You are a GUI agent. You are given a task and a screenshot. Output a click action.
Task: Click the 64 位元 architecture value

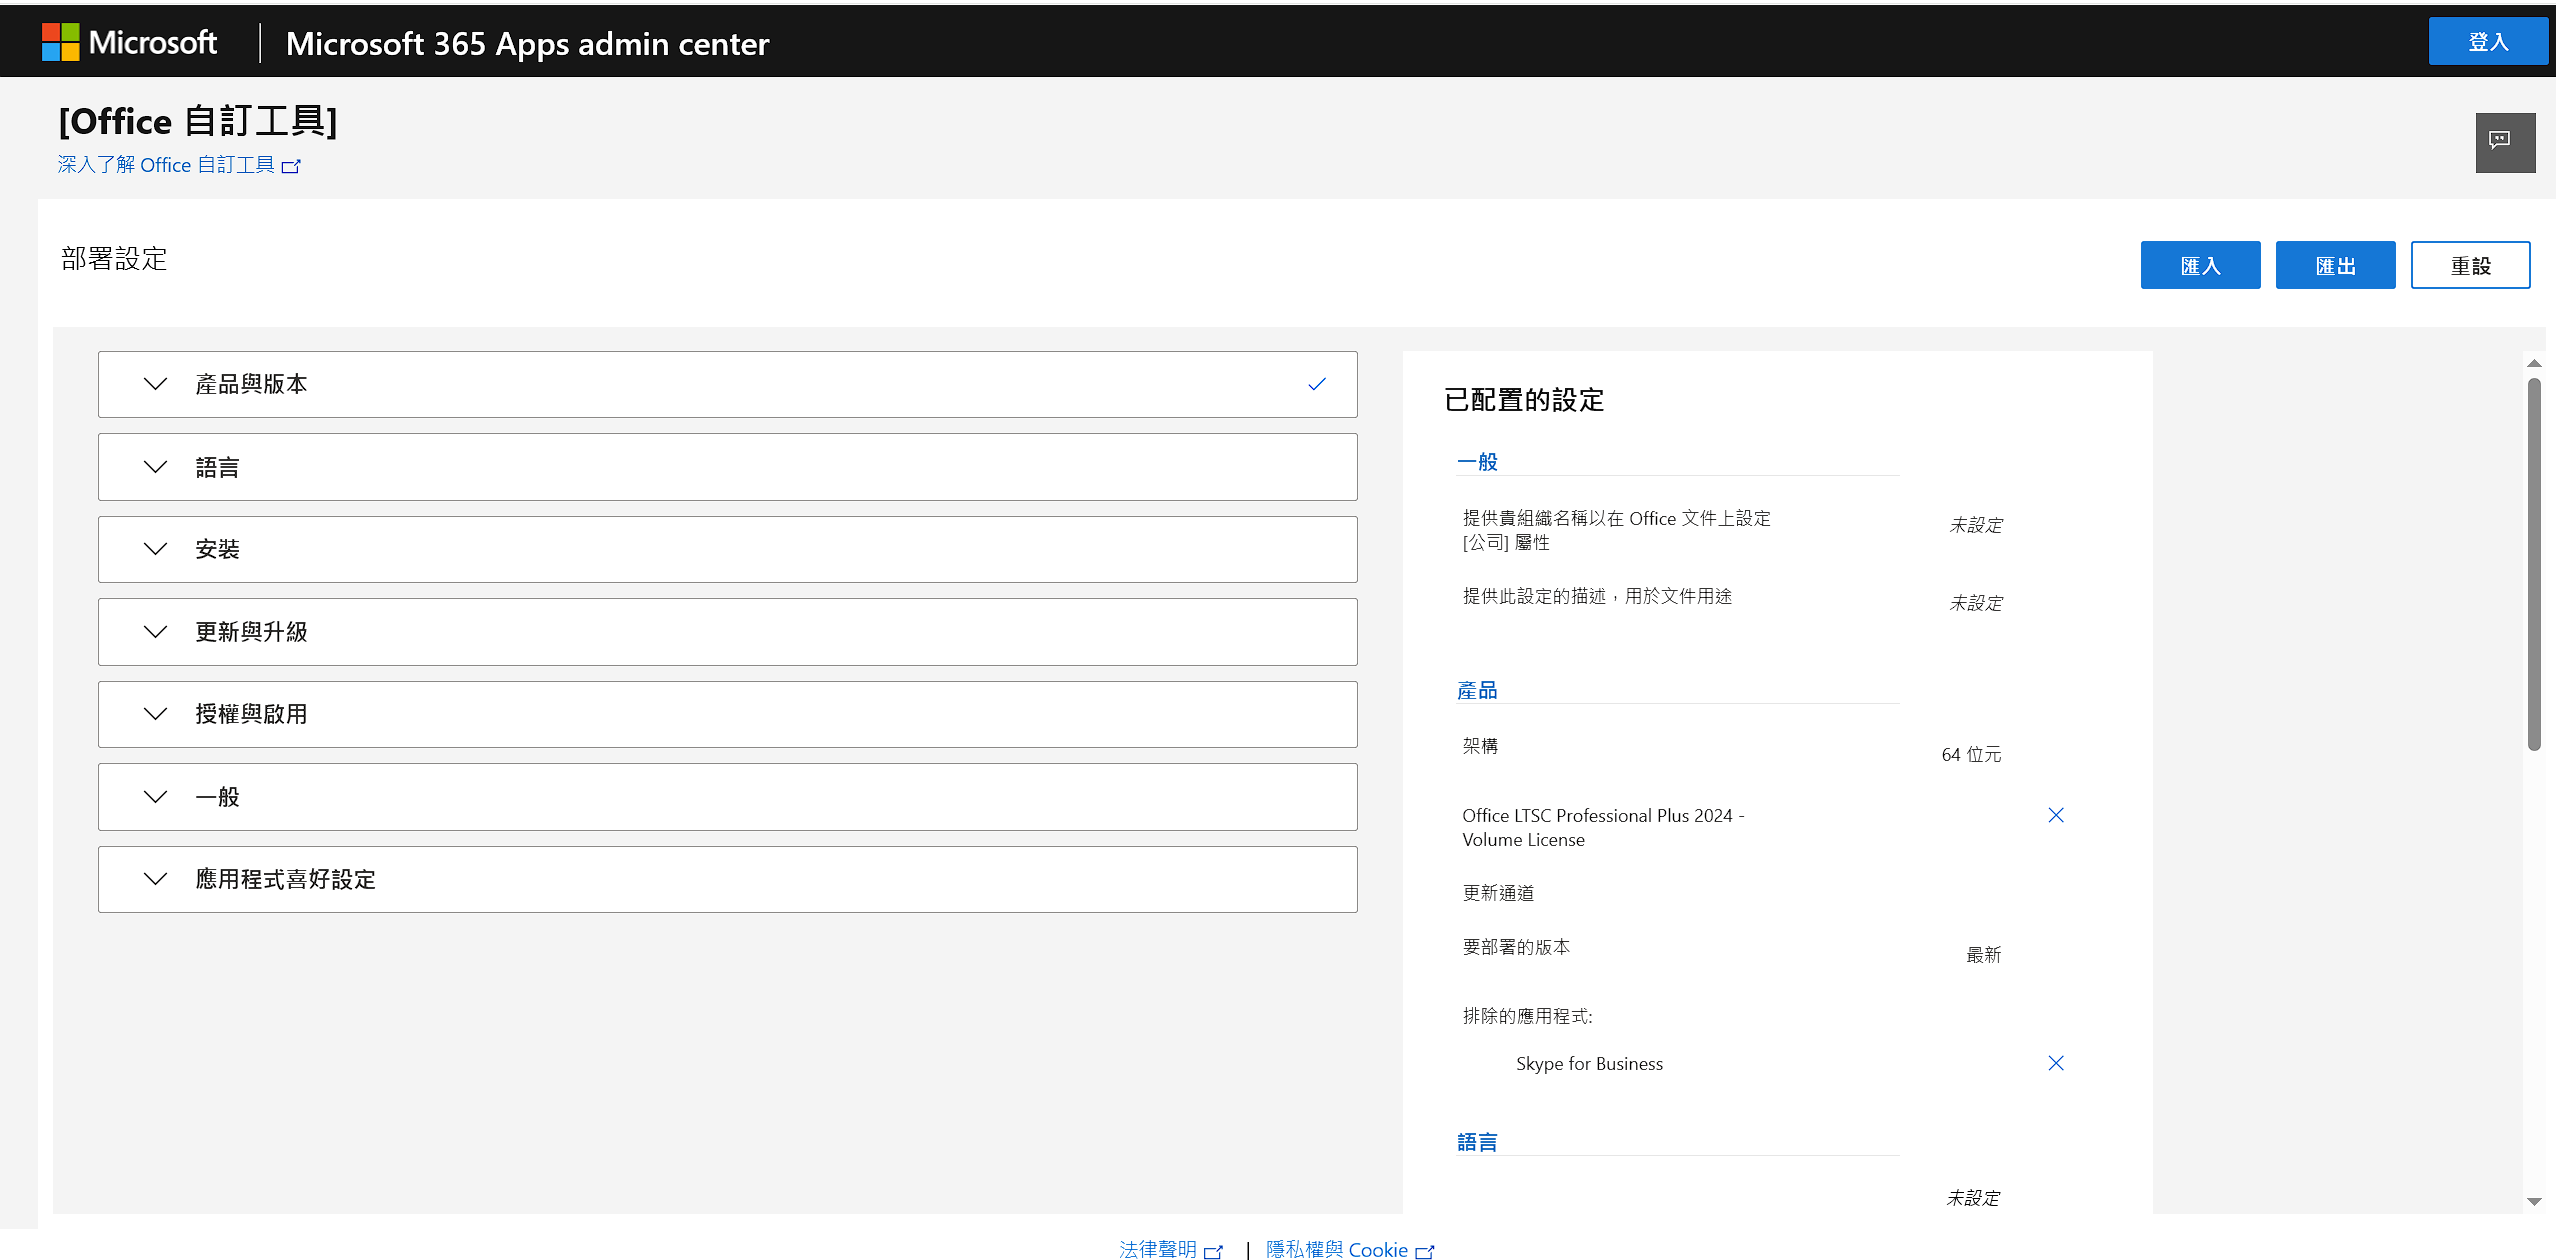coord(1971,755)
